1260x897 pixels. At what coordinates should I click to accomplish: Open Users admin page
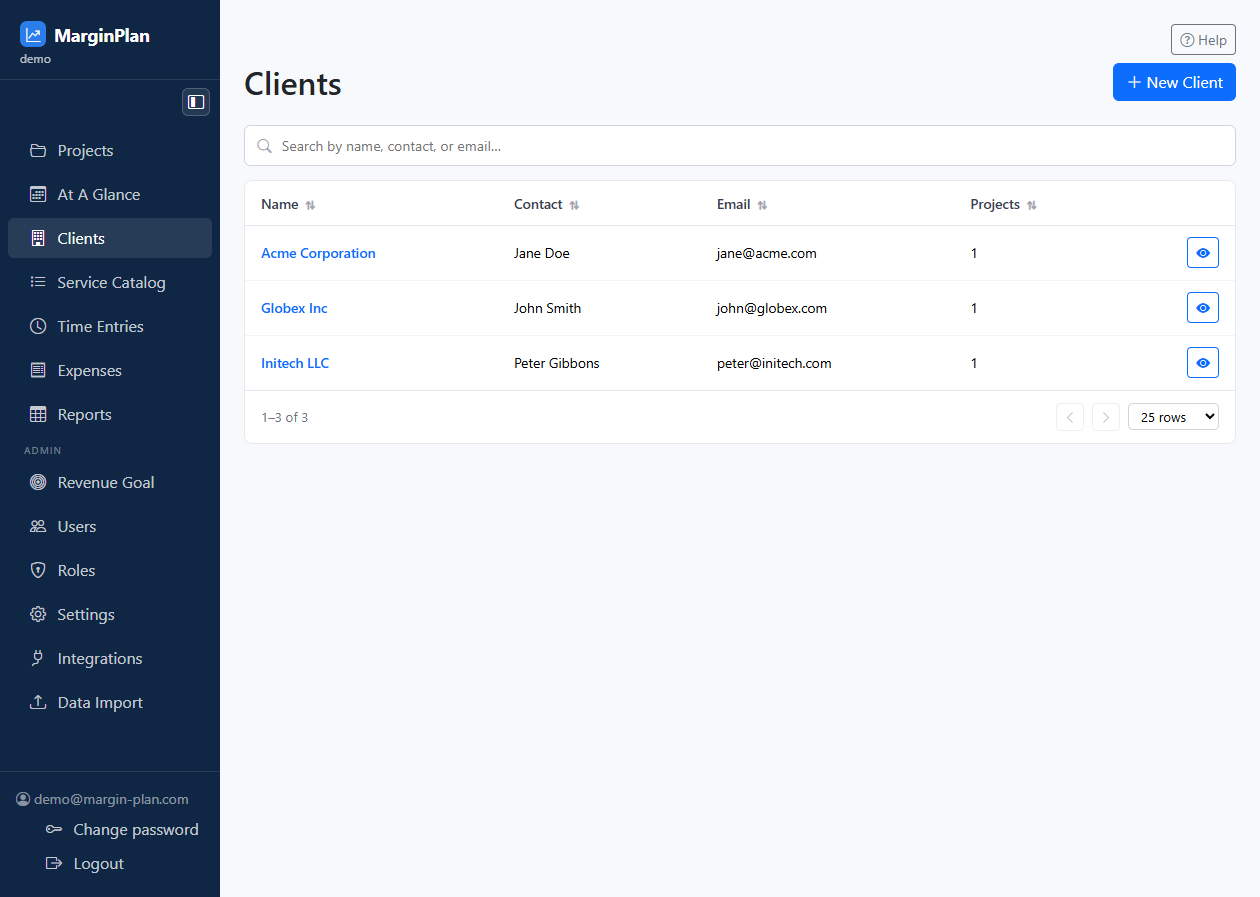tap(110, 527)
